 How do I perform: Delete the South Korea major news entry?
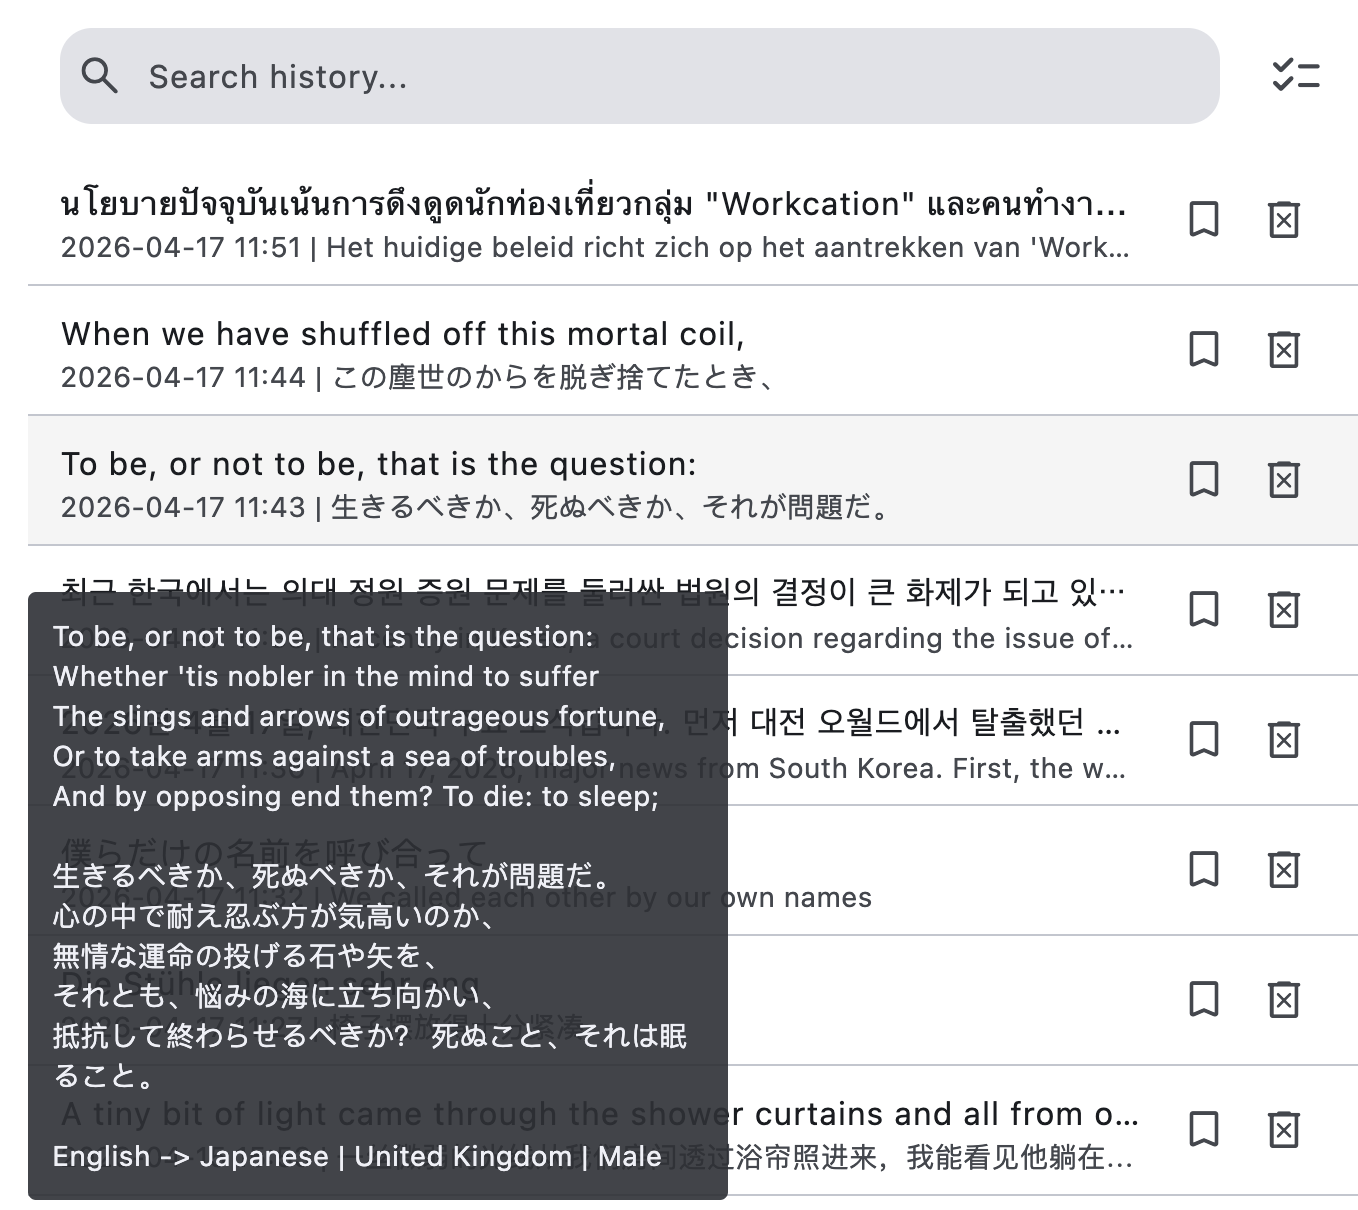tap(1284, 739)
